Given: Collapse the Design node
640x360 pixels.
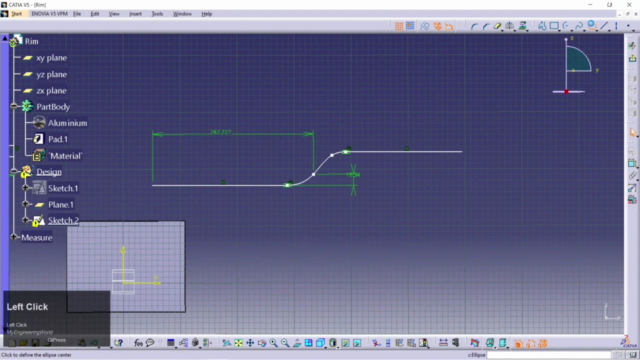Looking at the screenshot, I should coord(14,171).
